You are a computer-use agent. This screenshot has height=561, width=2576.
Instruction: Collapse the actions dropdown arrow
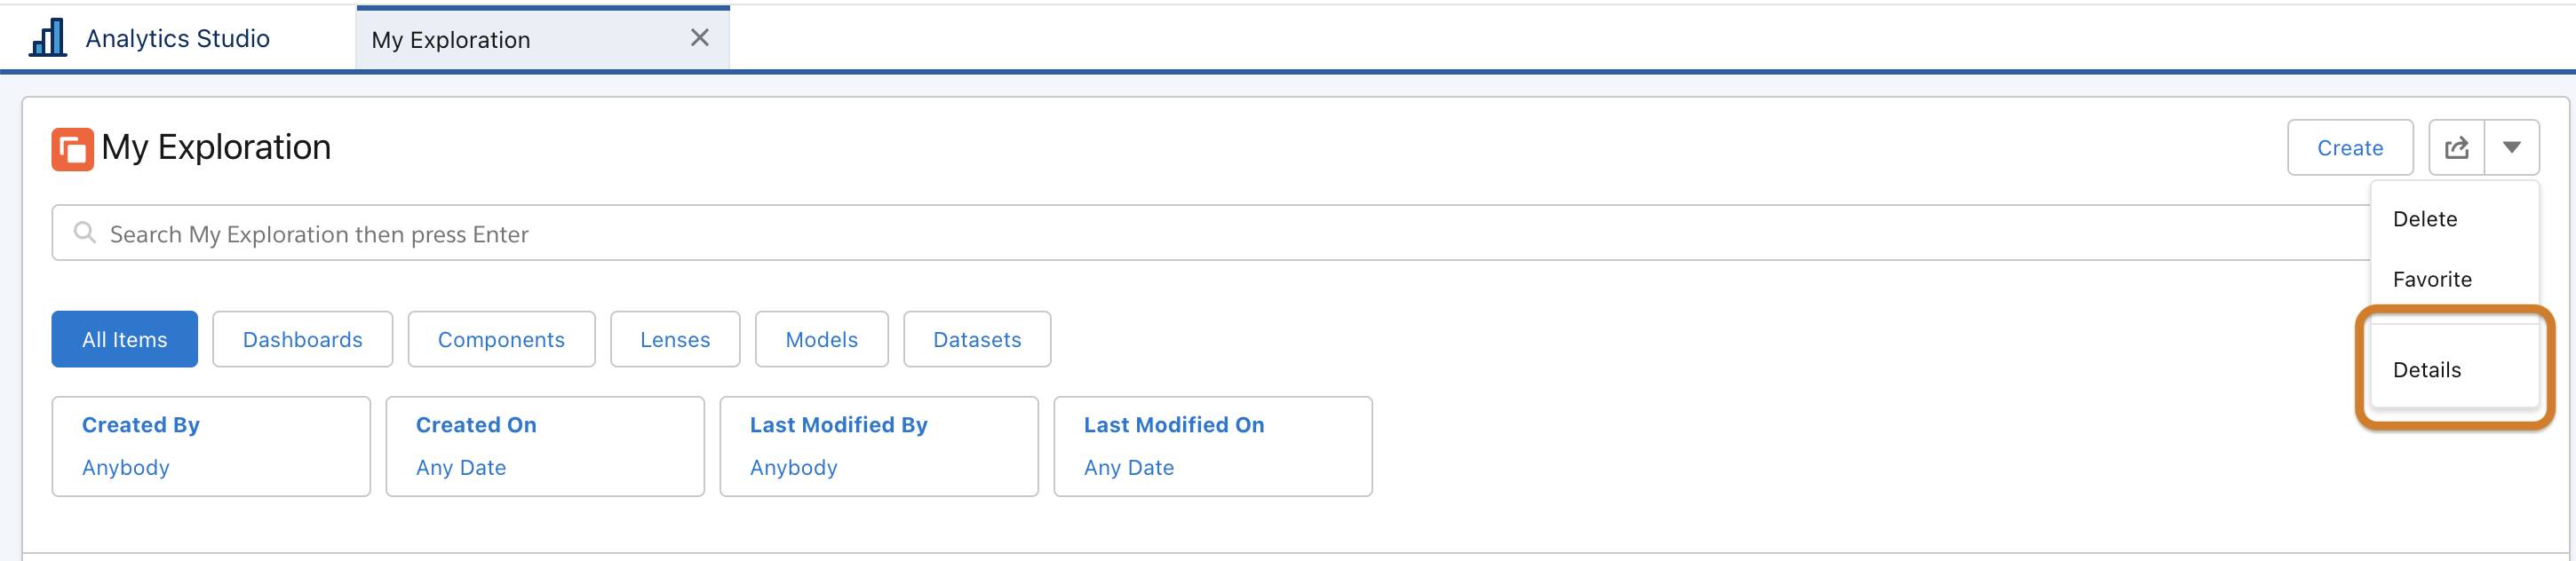click(x=2511, y=148)
